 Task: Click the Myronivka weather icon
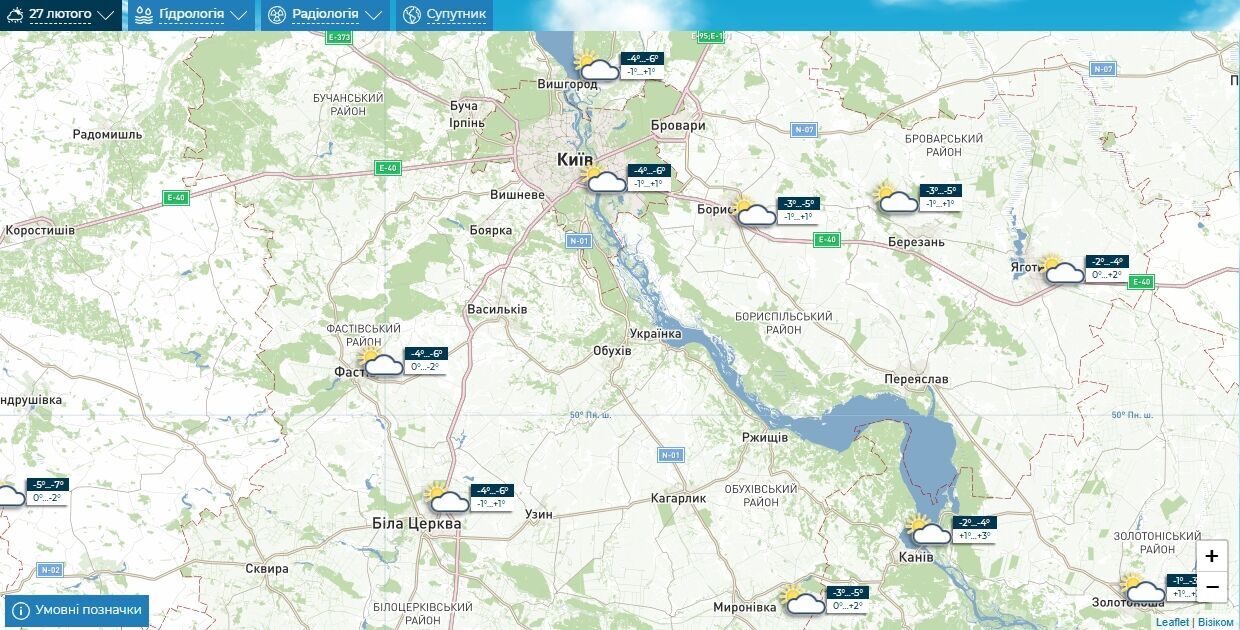(803, 600)
